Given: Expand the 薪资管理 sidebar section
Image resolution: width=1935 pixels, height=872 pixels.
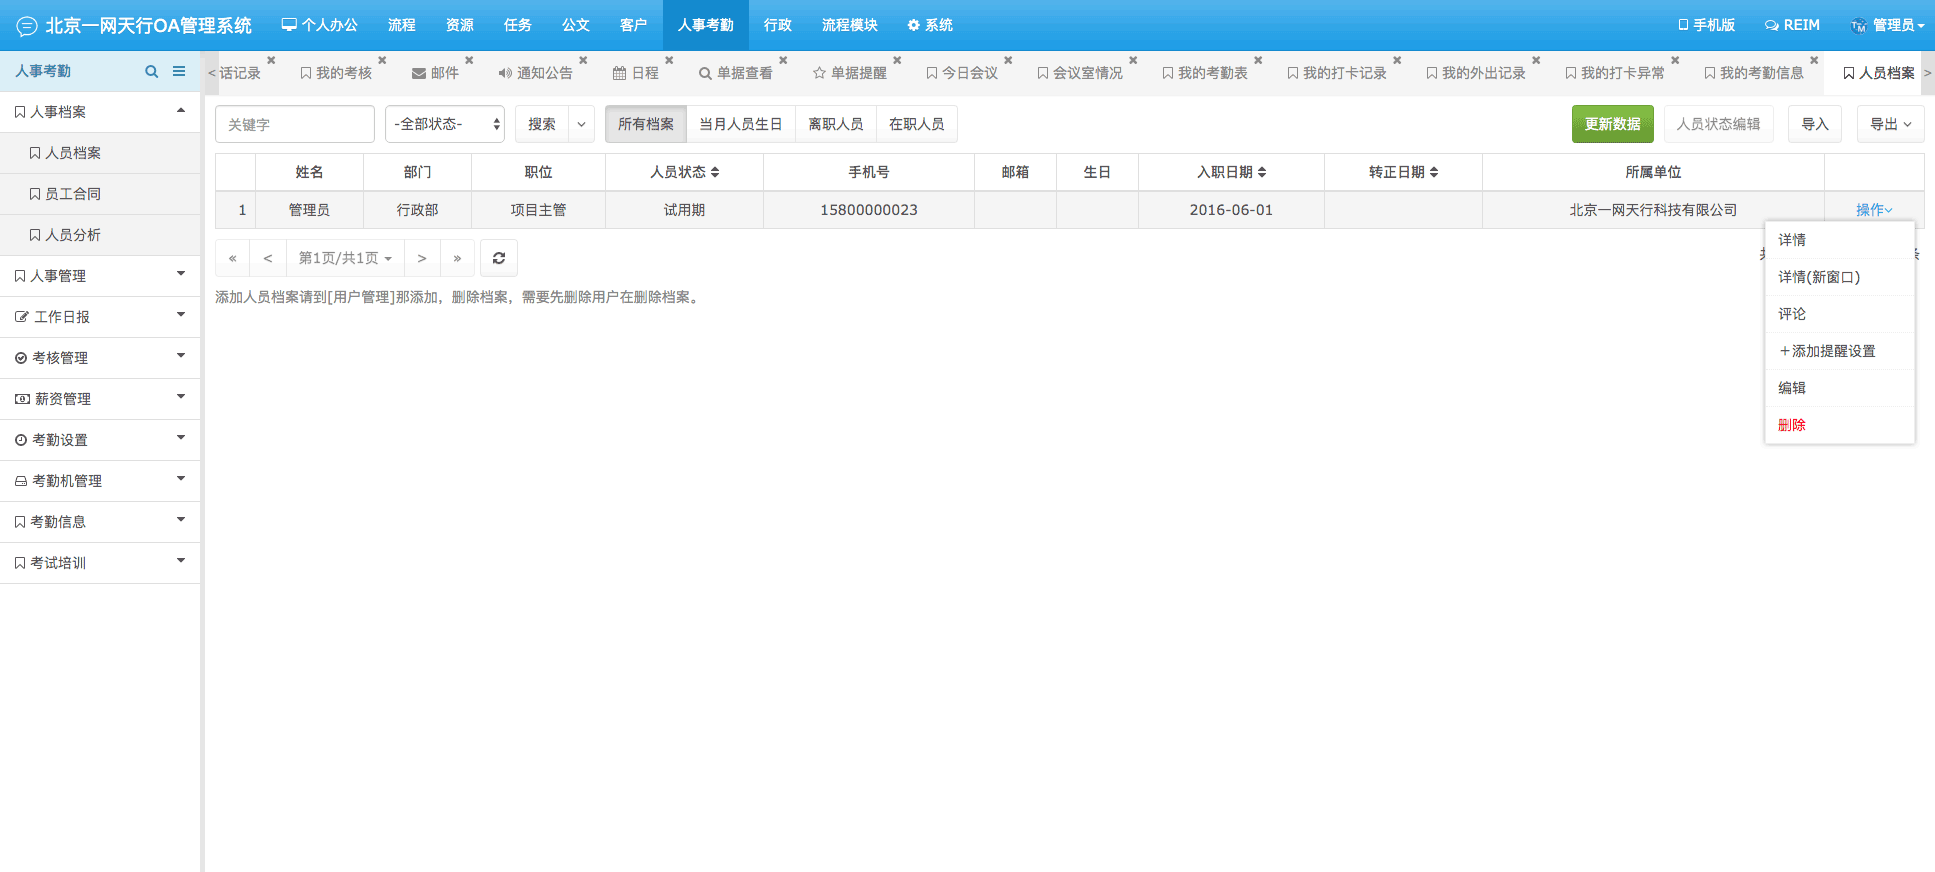Looking at the screenshot, I should pos(100,398).
